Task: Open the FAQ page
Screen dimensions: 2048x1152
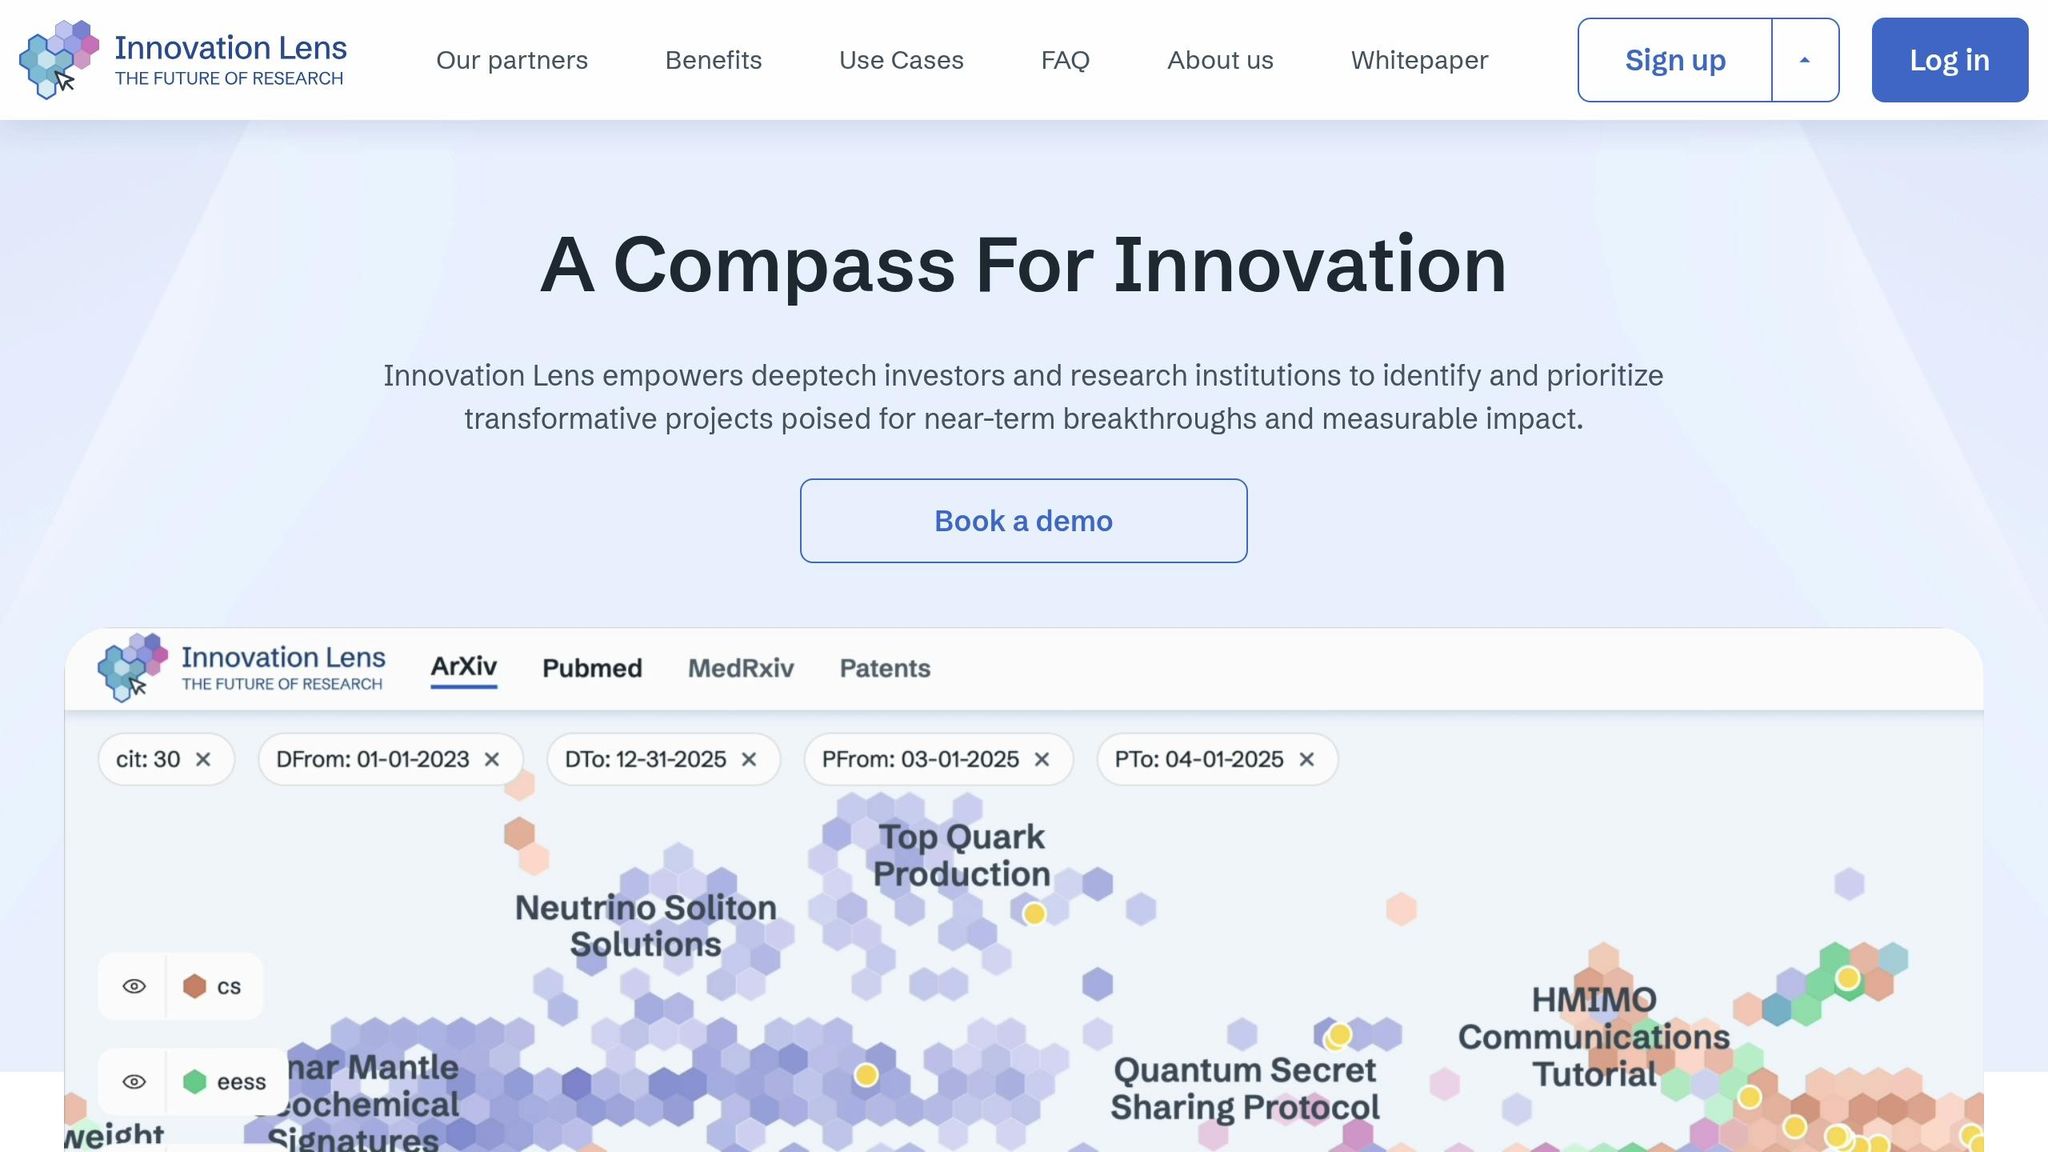Action: point(1065,60)
